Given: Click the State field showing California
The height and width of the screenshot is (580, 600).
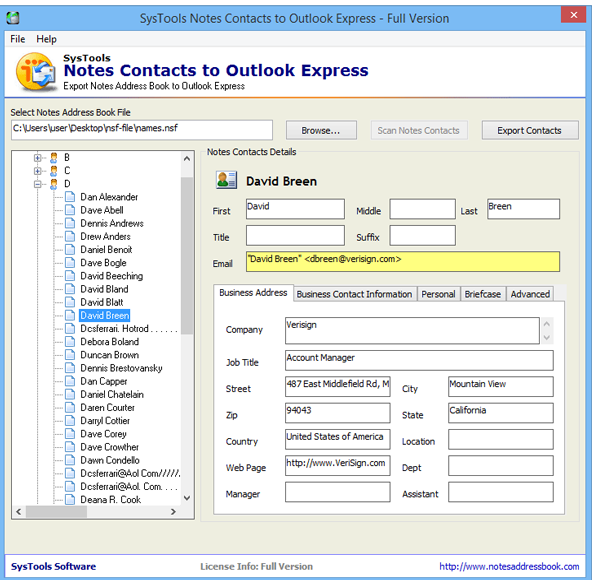Looking at the screenshot, I should point(501,413).
